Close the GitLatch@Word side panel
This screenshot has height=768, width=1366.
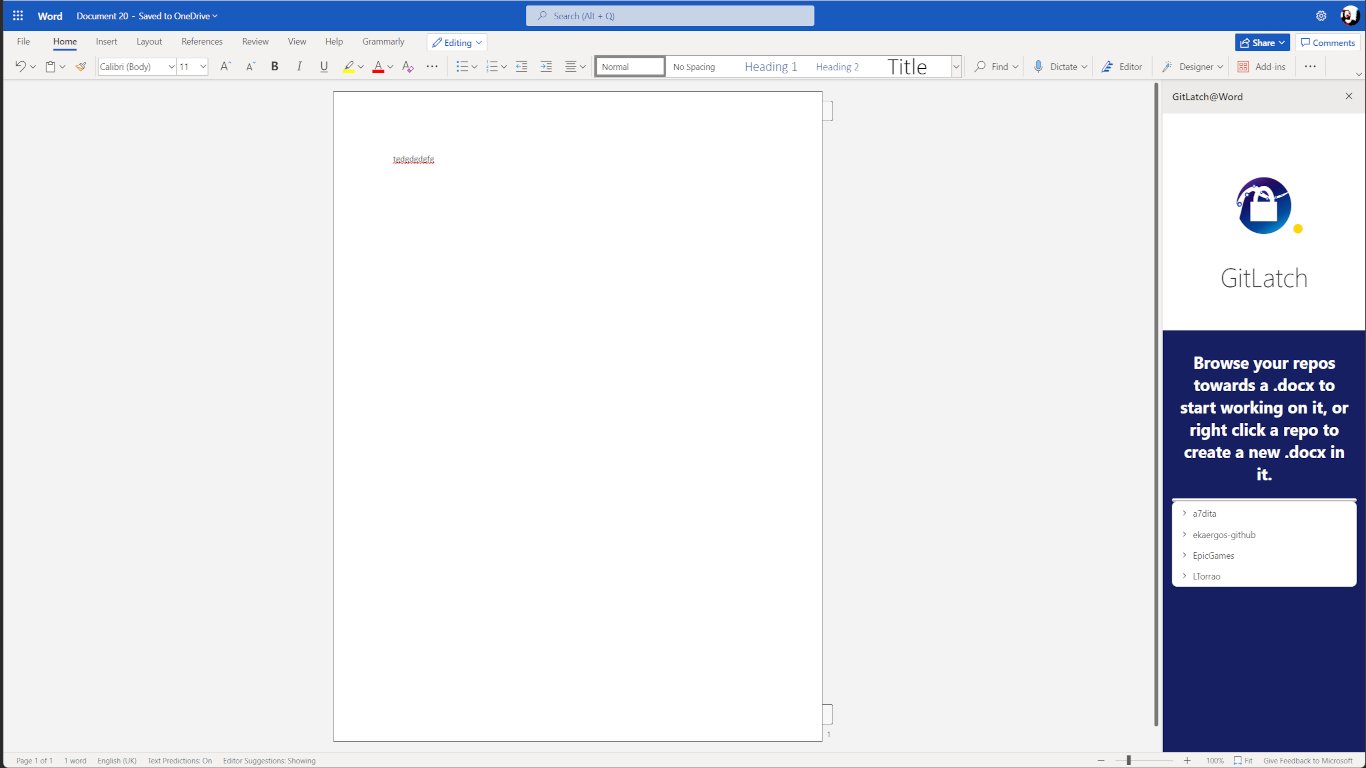pos(1349,96)
